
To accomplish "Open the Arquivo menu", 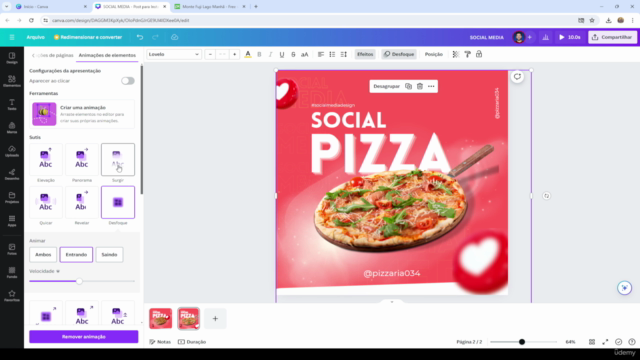I will pyautogui.click(x=36, y=37).
